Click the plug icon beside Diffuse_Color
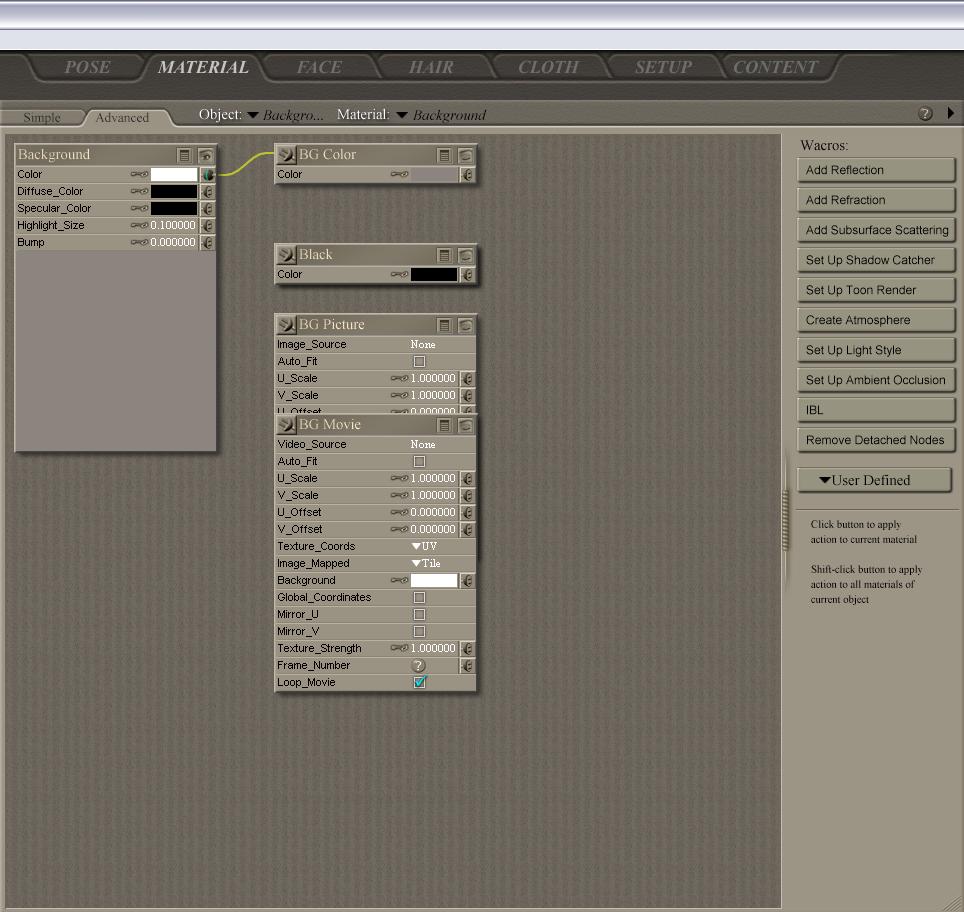Viewport: 964px width, 912px height. [x=207, y=192]
